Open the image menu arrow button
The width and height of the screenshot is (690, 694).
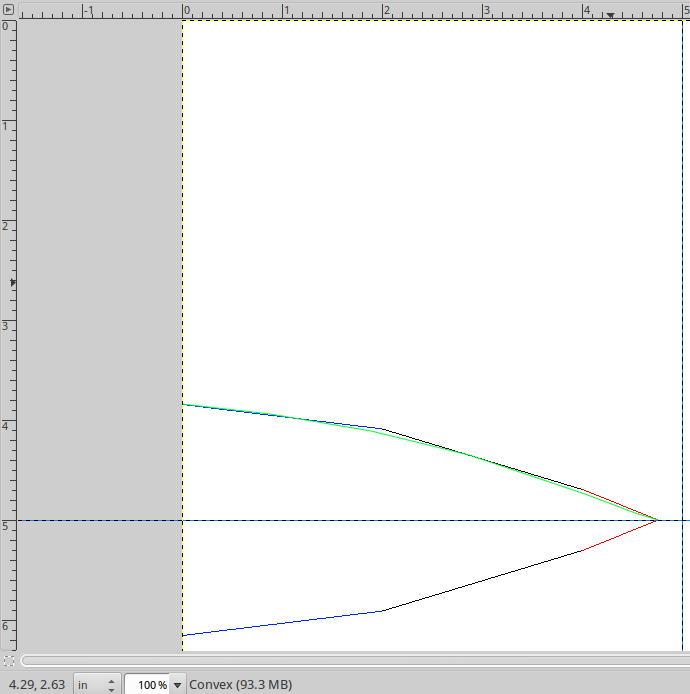(8, 10)
